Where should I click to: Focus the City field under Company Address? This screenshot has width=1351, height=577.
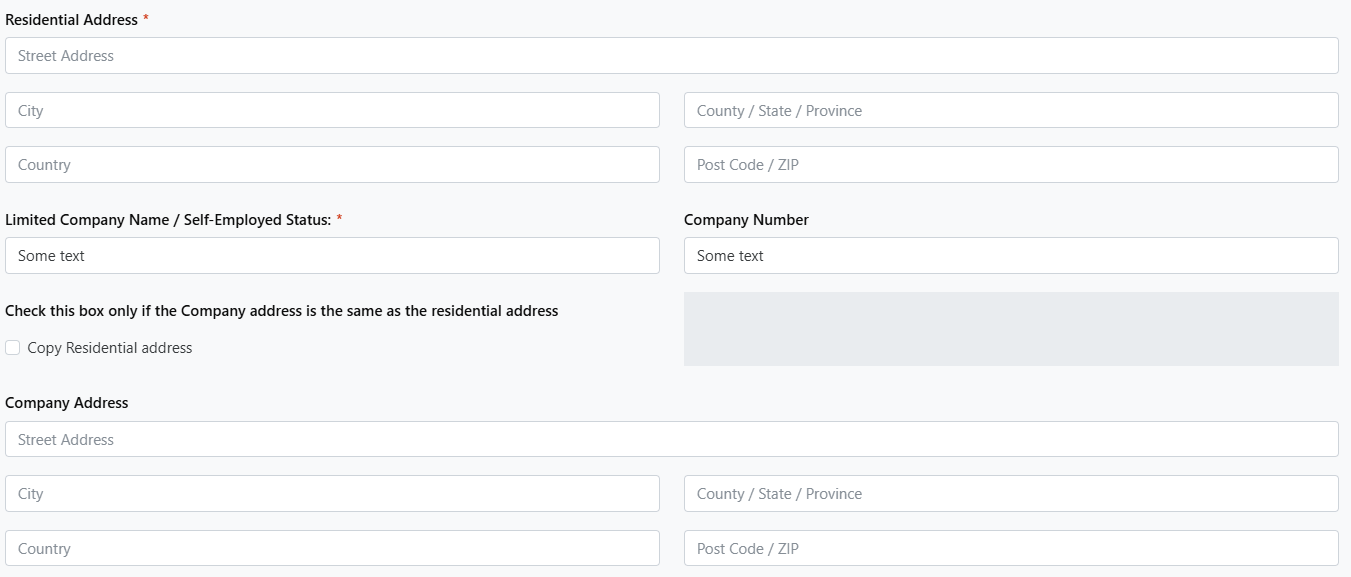(332, 494)
